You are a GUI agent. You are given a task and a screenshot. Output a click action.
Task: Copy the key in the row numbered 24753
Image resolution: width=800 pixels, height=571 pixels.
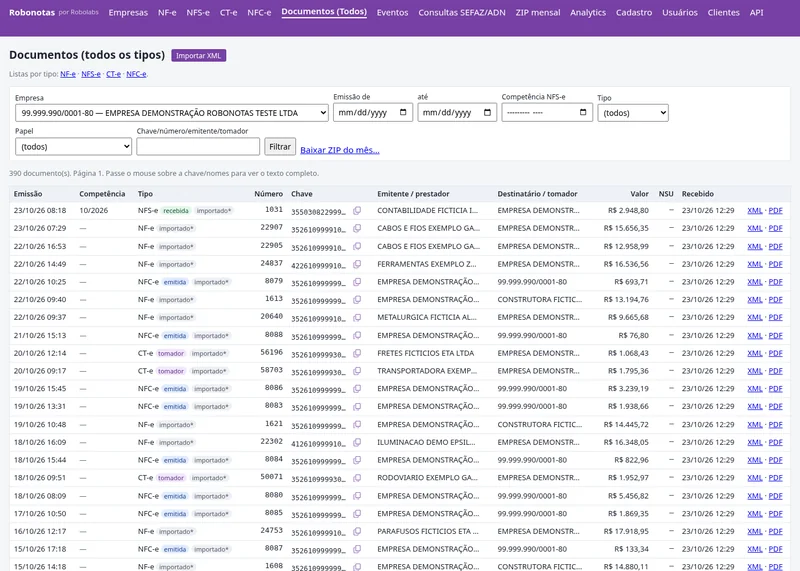[x=357, y=531]
